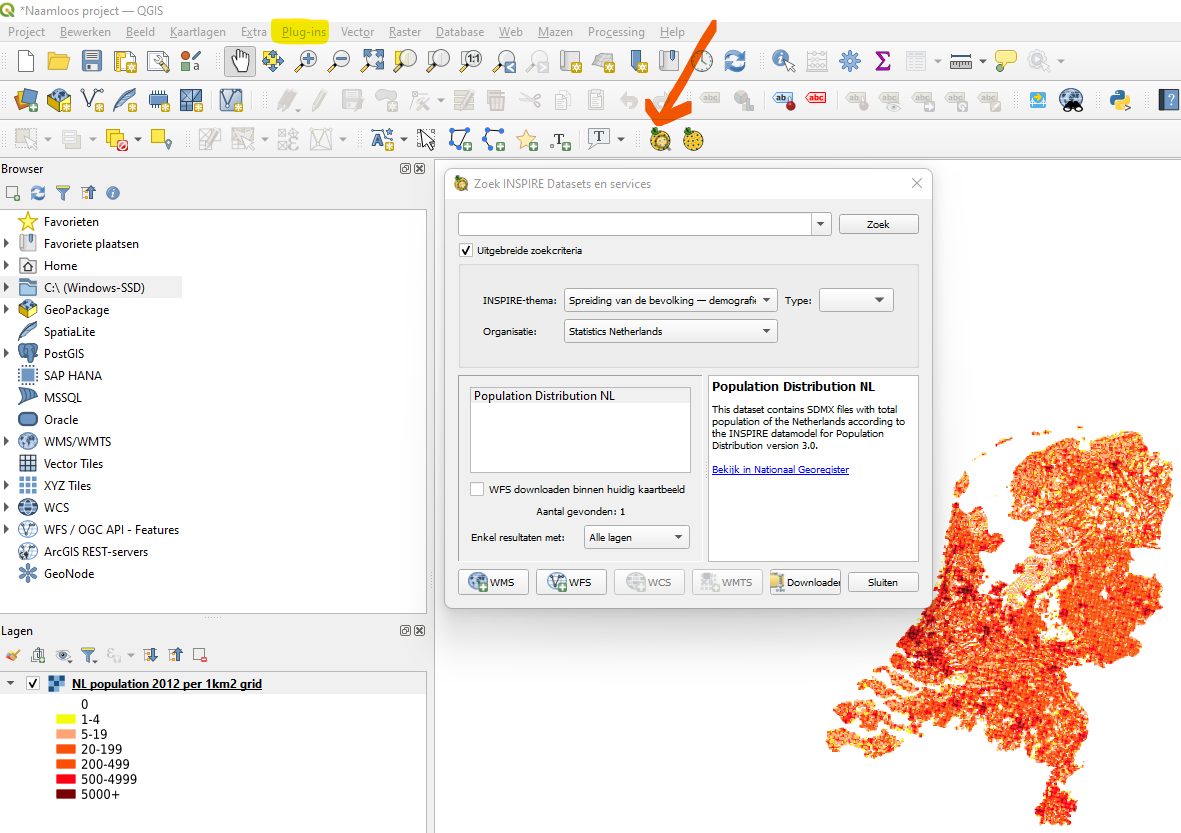Click the Downloaden button

coord(805,582)
